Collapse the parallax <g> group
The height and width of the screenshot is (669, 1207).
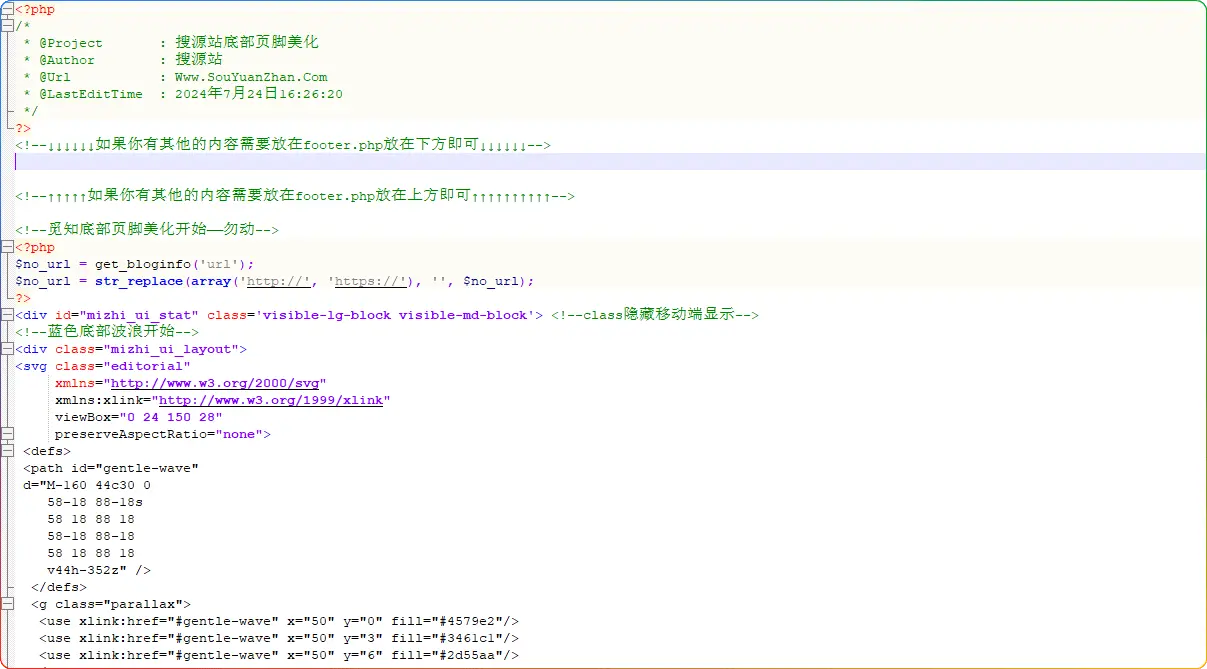[8, 604]
